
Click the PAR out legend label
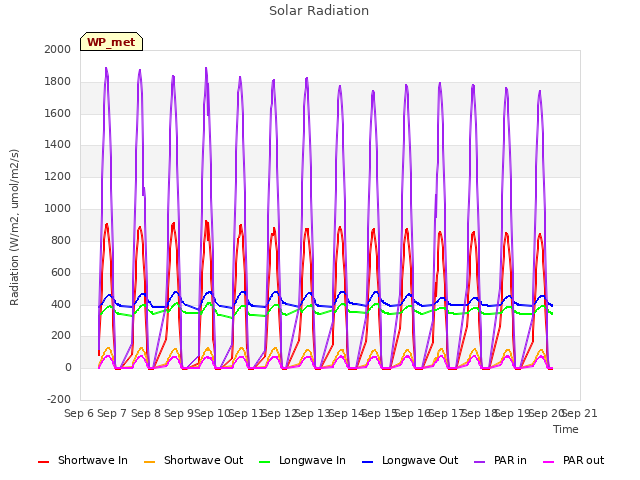583,460
